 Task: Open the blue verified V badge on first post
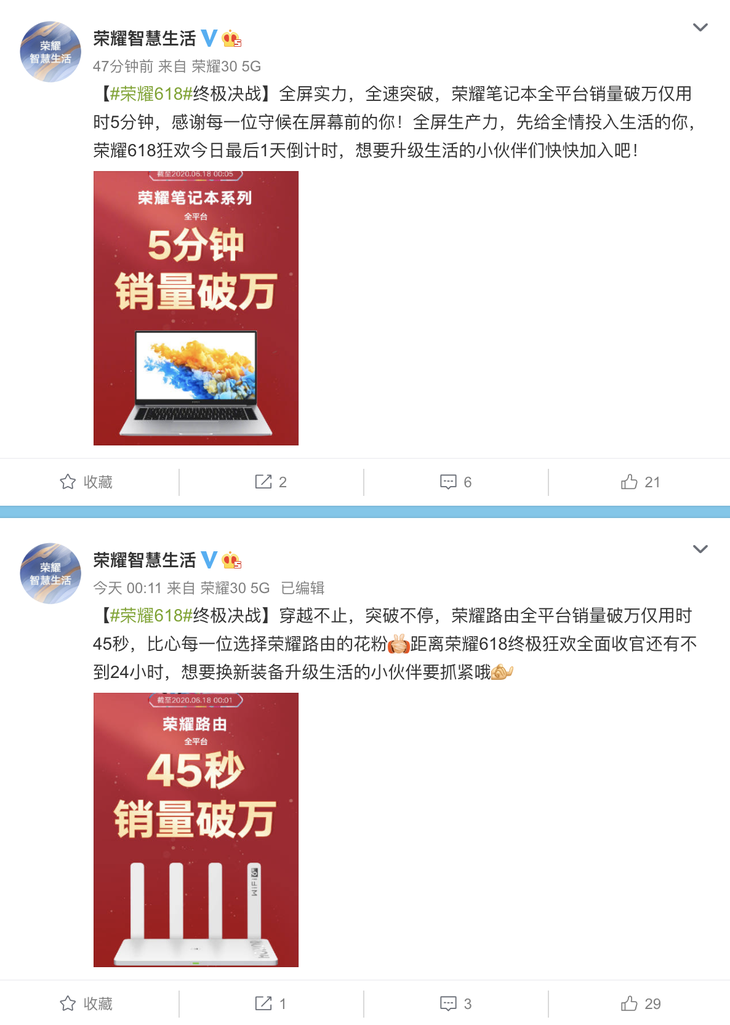click(x=209, y=38)
